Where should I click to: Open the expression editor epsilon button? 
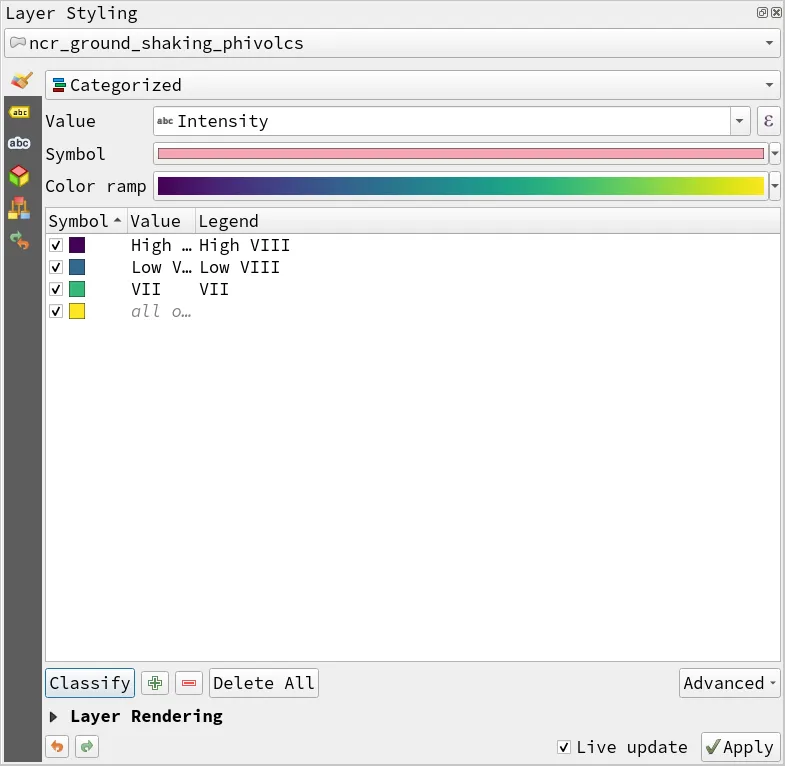pos(768,121)
